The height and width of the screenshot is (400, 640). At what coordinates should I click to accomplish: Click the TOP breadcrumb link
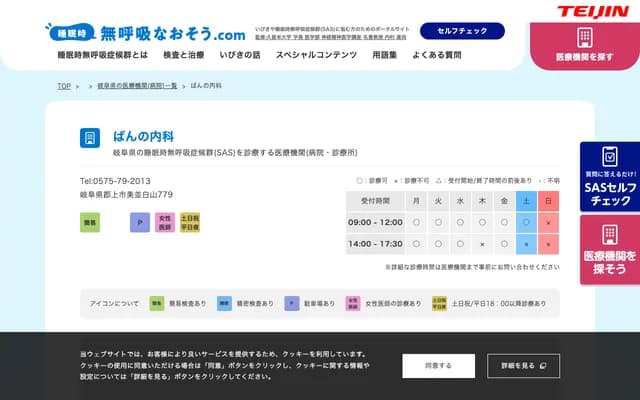click(x=63, y=87)
